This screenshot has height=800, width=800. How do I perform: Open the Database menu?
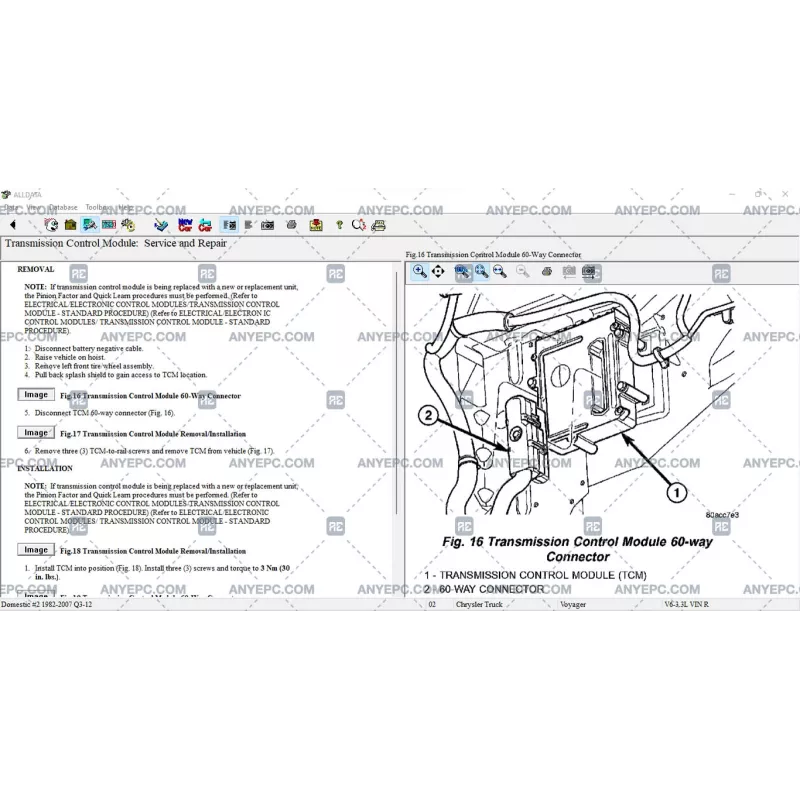[x=62, y=207]
